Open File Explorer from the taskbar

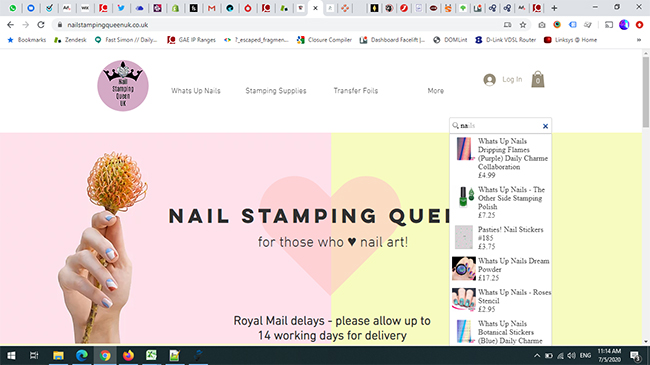58,355
